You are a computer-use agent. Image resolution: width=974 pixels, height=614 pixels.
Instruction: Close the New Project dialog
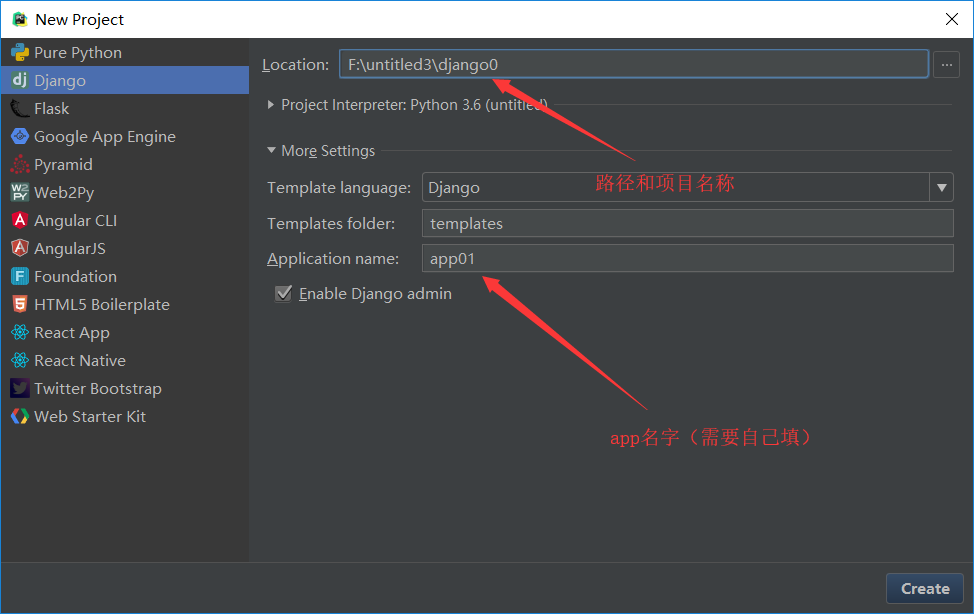pyautogui.click(x=951, y=19)
